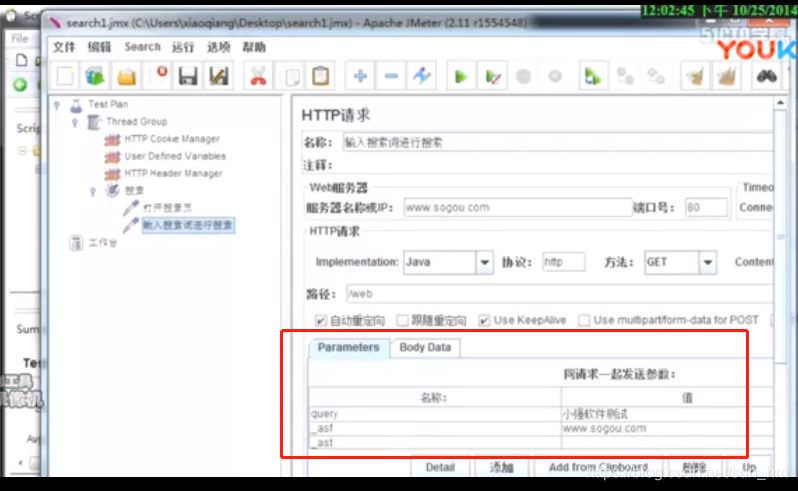Click the query parameter name cell

435,414
